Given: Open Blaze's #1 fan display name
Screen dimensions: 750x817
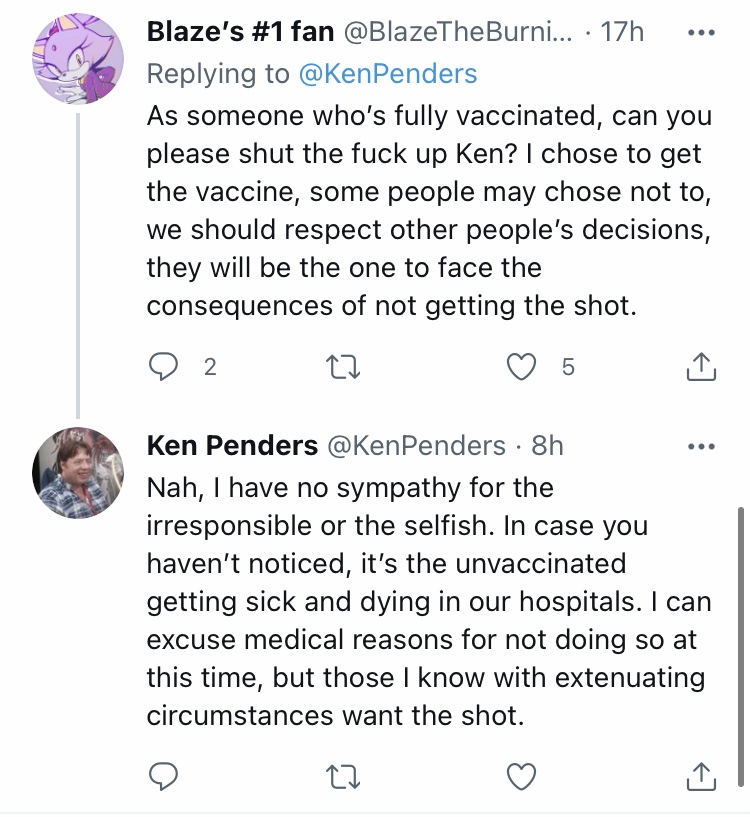Looking at the screenshot, I should tap(240, 31).
